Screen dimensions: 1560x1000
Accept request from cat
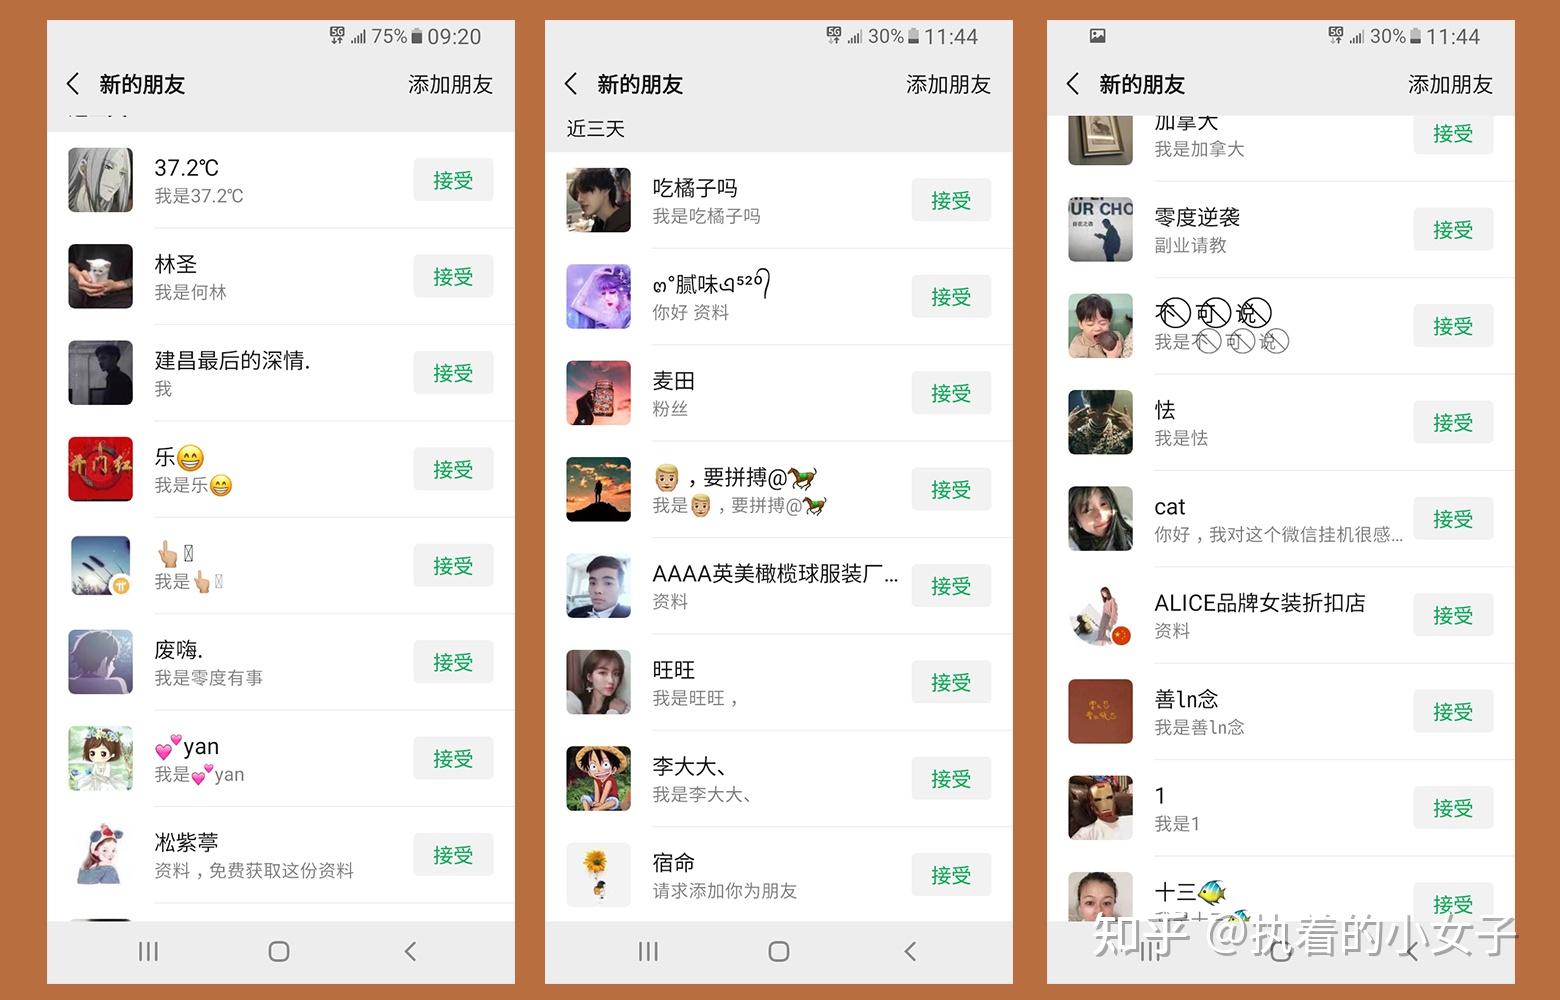click(1453, 519)
